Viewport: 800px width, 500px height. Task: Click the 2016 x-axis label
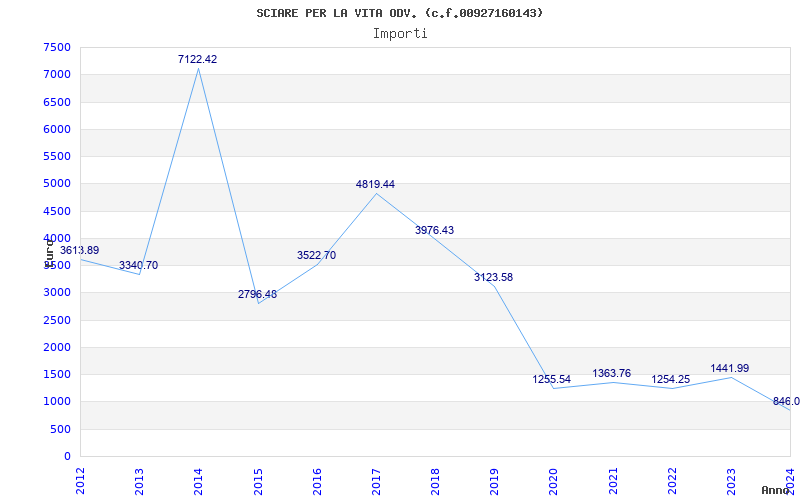[x=317, y=481]
